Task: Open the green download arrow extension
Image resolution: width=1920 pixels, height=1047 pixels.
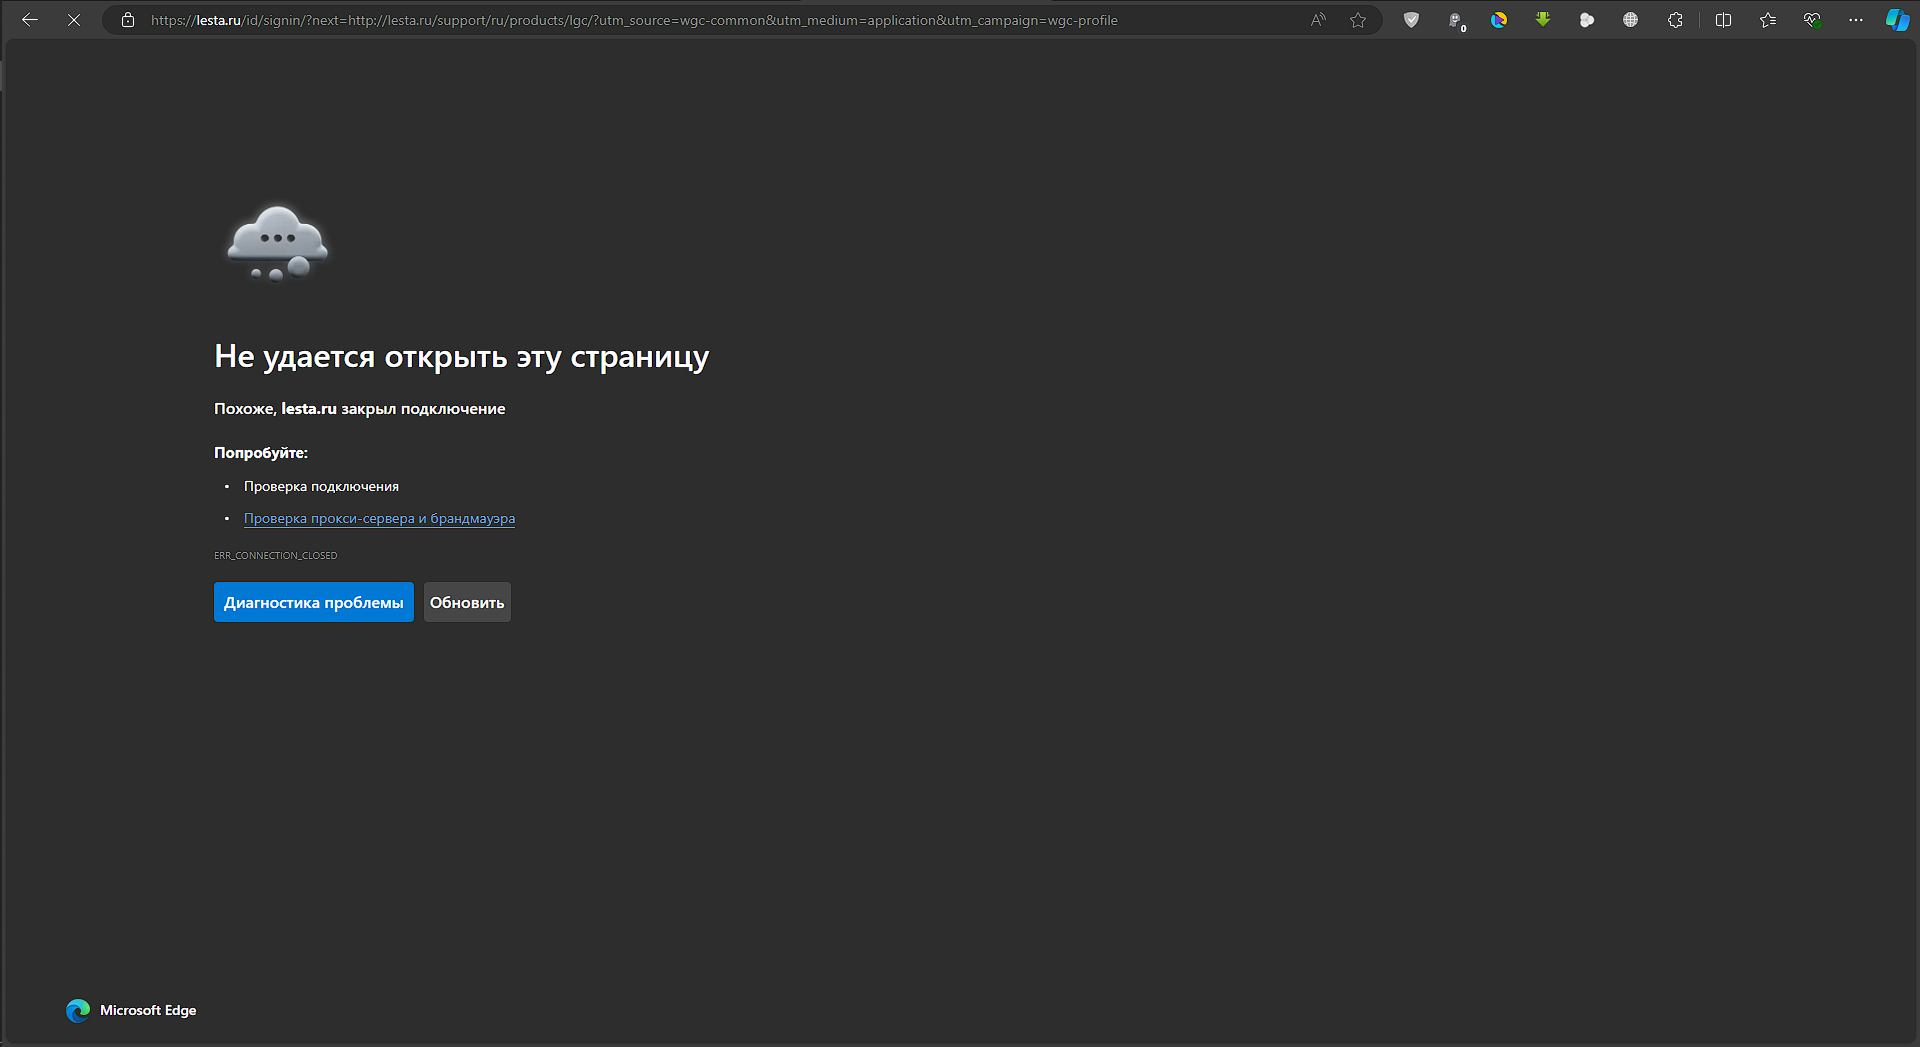Action: pyautogui.click(x=1543, y=20)
